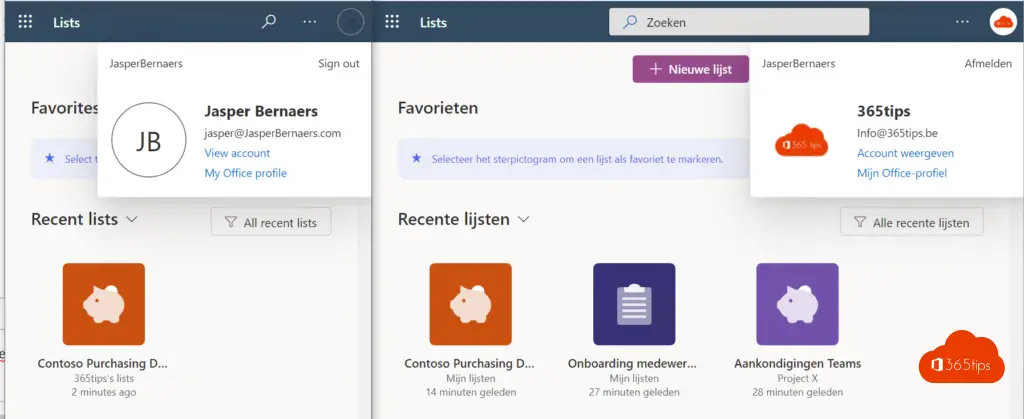Image resolution: width=1024 pixels, height=419 pixels.
Task: Click Jasper Bernaers display name
Action: (x=261, y=111)
